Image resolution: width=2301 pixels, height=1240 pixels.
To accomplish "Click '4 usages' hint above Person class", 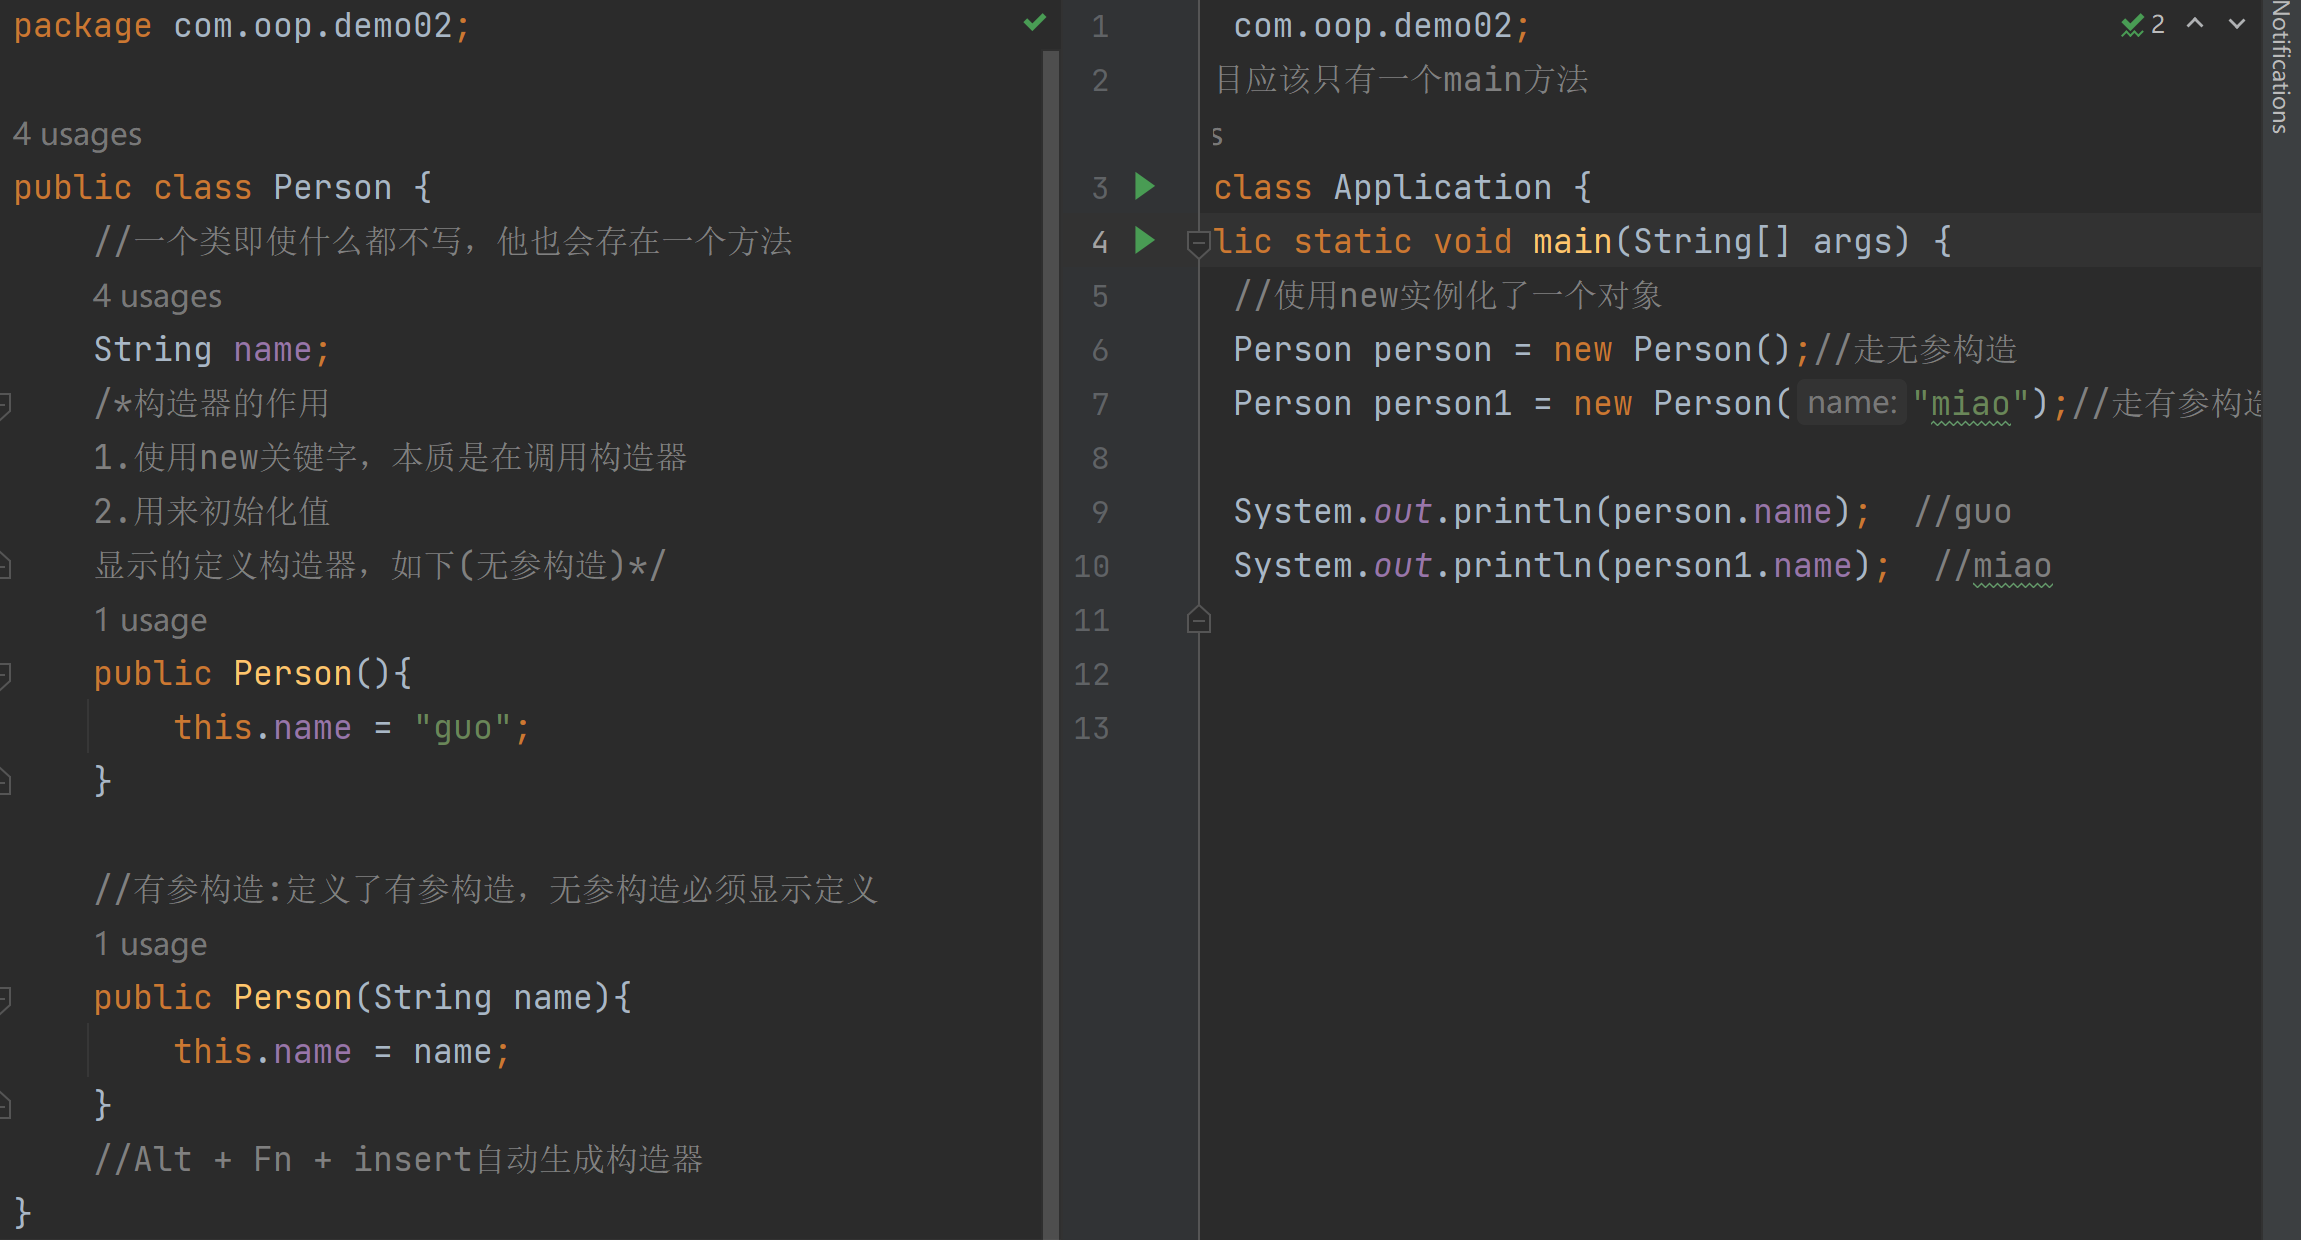I will (x=77, y=134).
